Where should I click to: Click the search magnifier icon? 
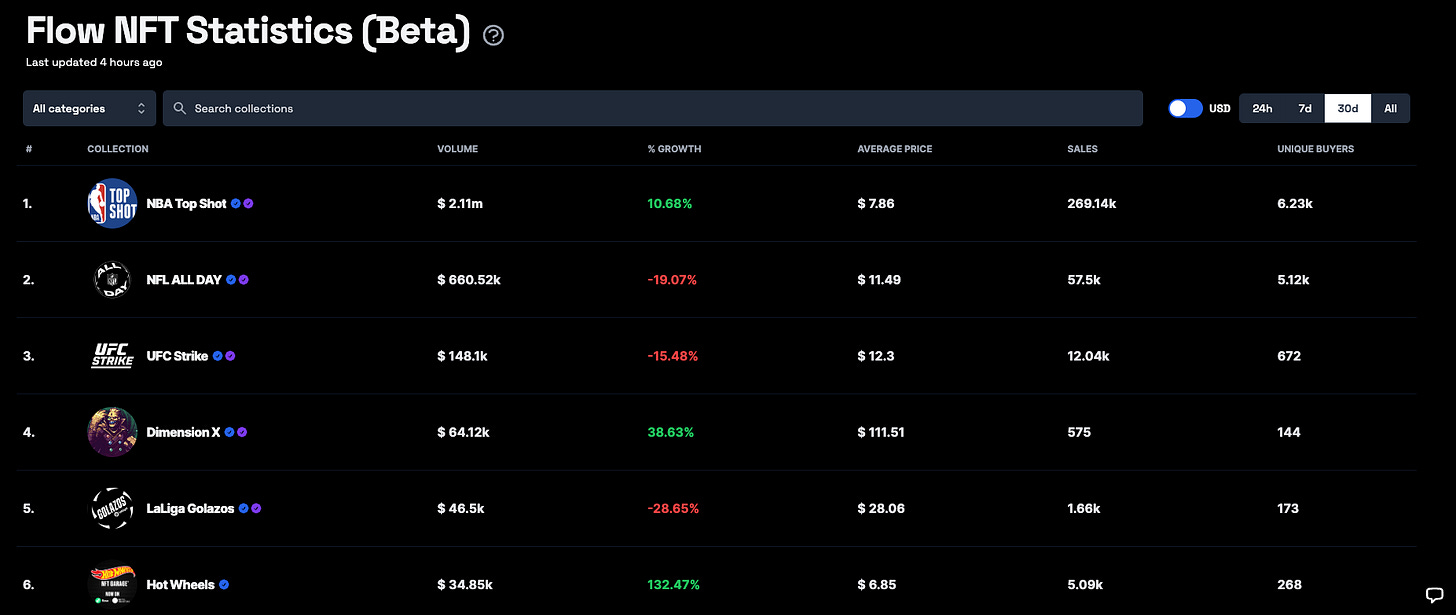(180, 108)
